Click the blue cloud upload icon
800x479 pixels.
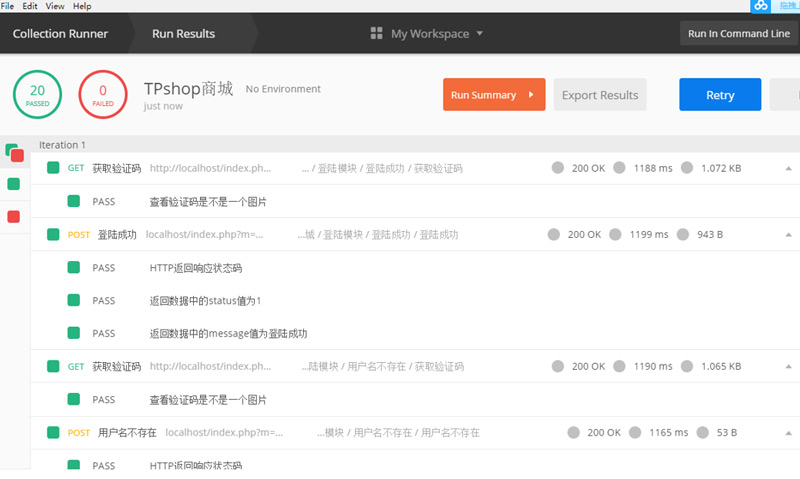pos(761,6)
